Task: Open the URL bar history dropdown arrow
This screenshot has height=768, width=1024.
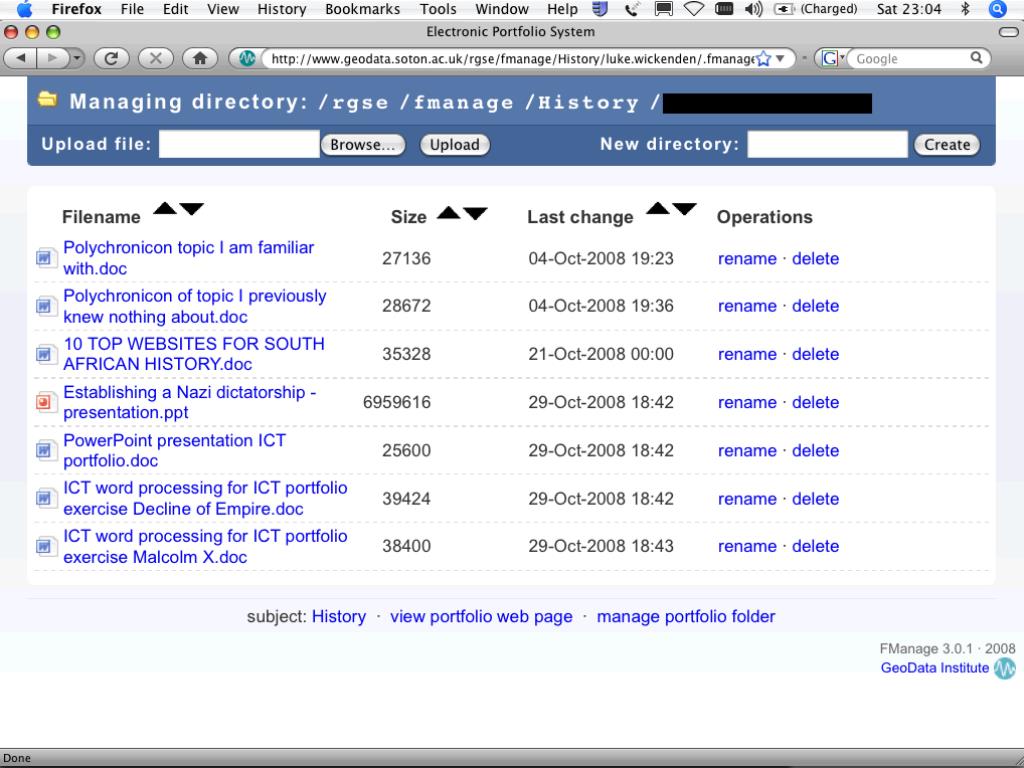Action: point(780,59)
